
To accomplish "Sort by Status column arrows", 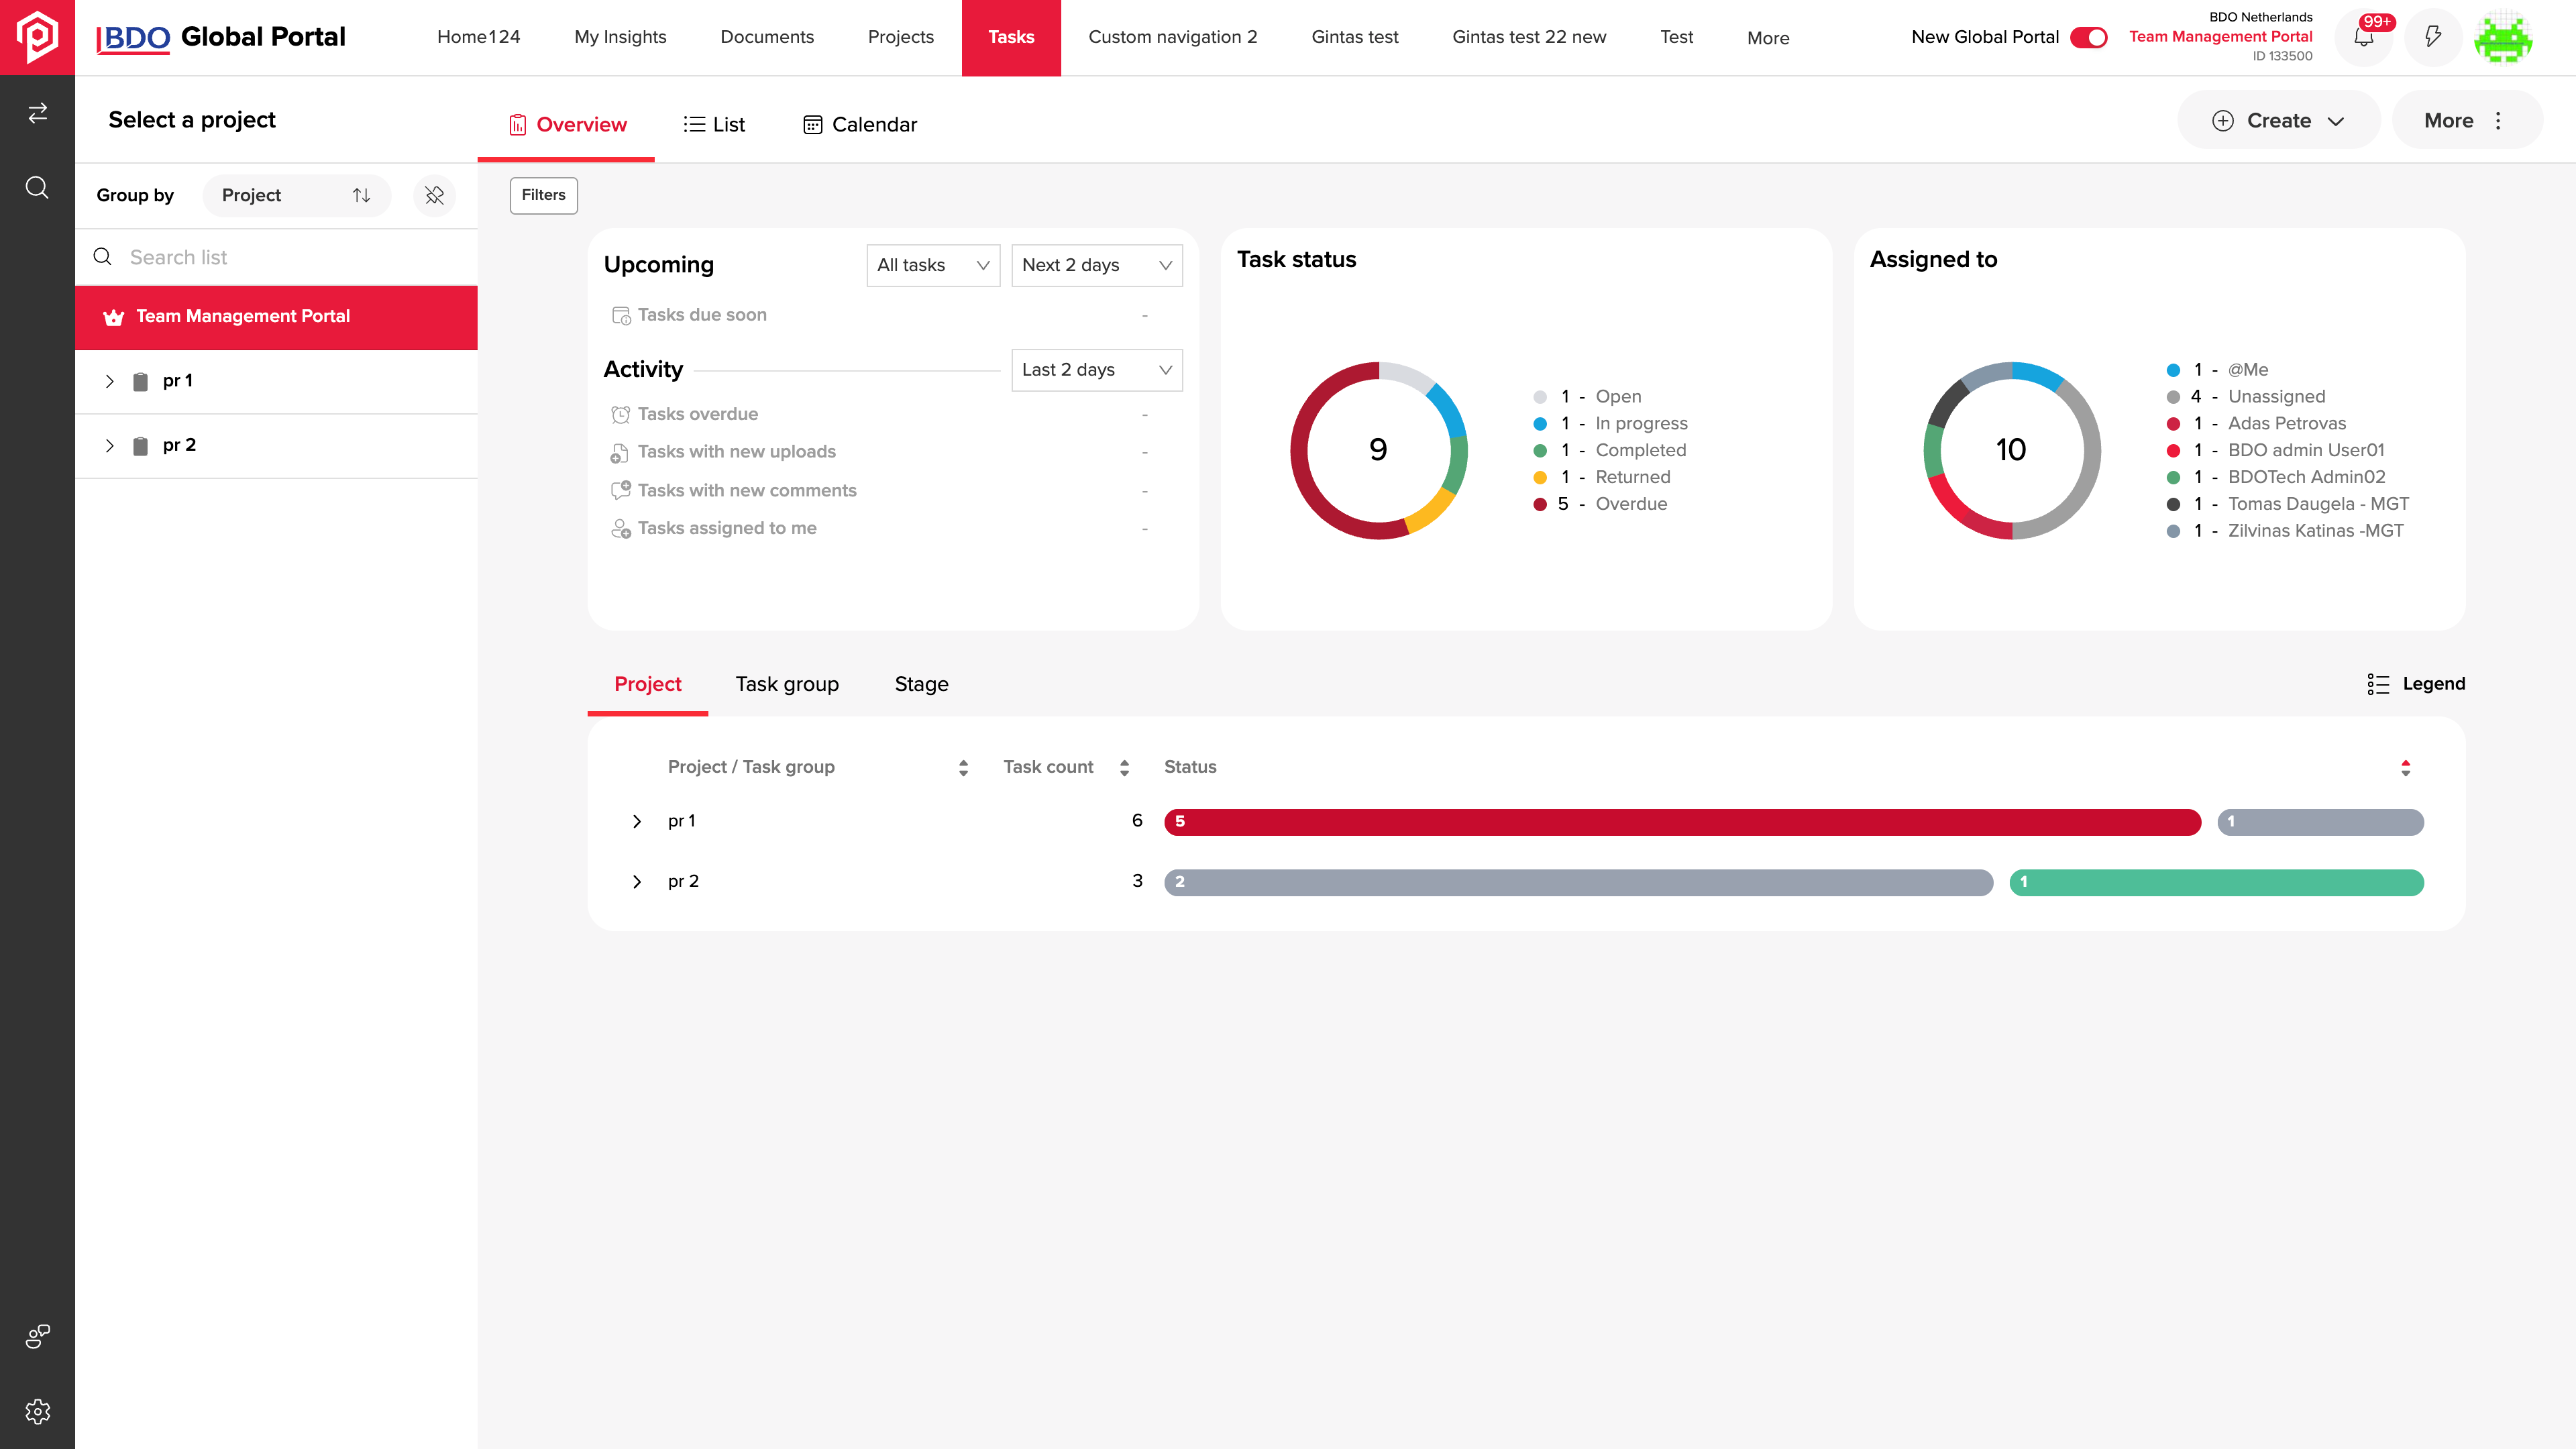I will [x=2406, y=768].
